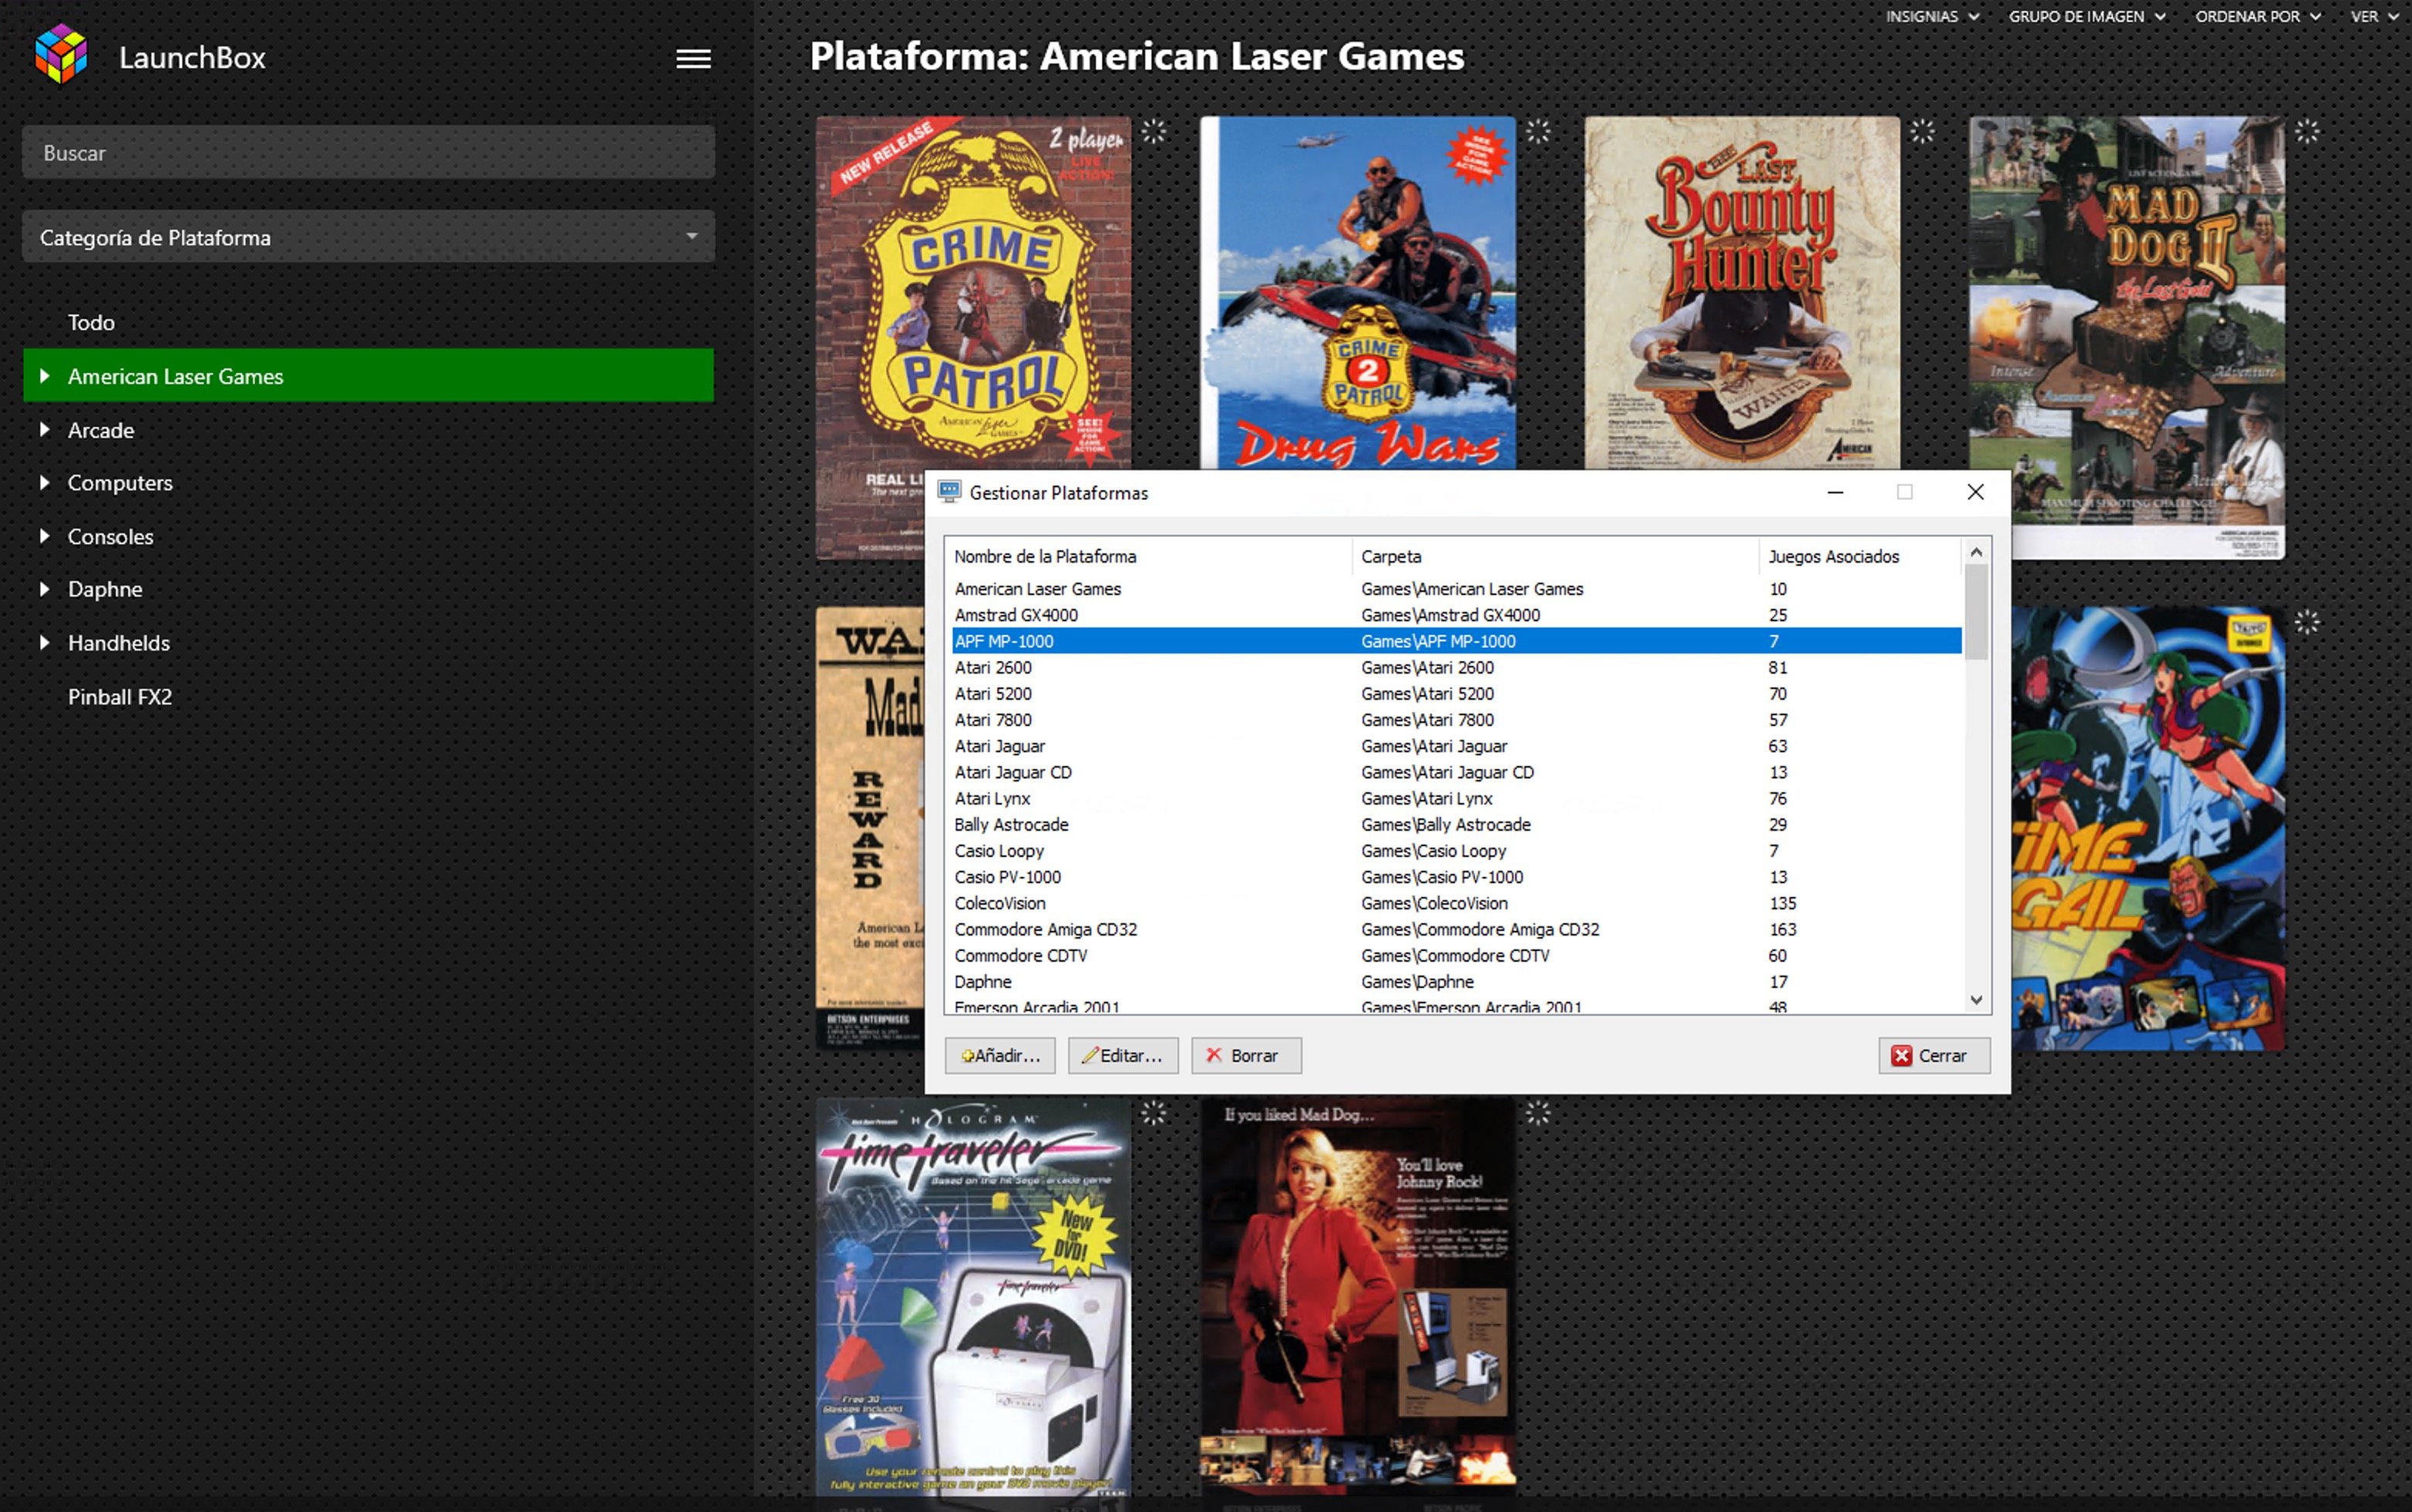Select the Atari Jaguar CD row
Screen dimensions: 2412x1512
(x=1456, y=772)
